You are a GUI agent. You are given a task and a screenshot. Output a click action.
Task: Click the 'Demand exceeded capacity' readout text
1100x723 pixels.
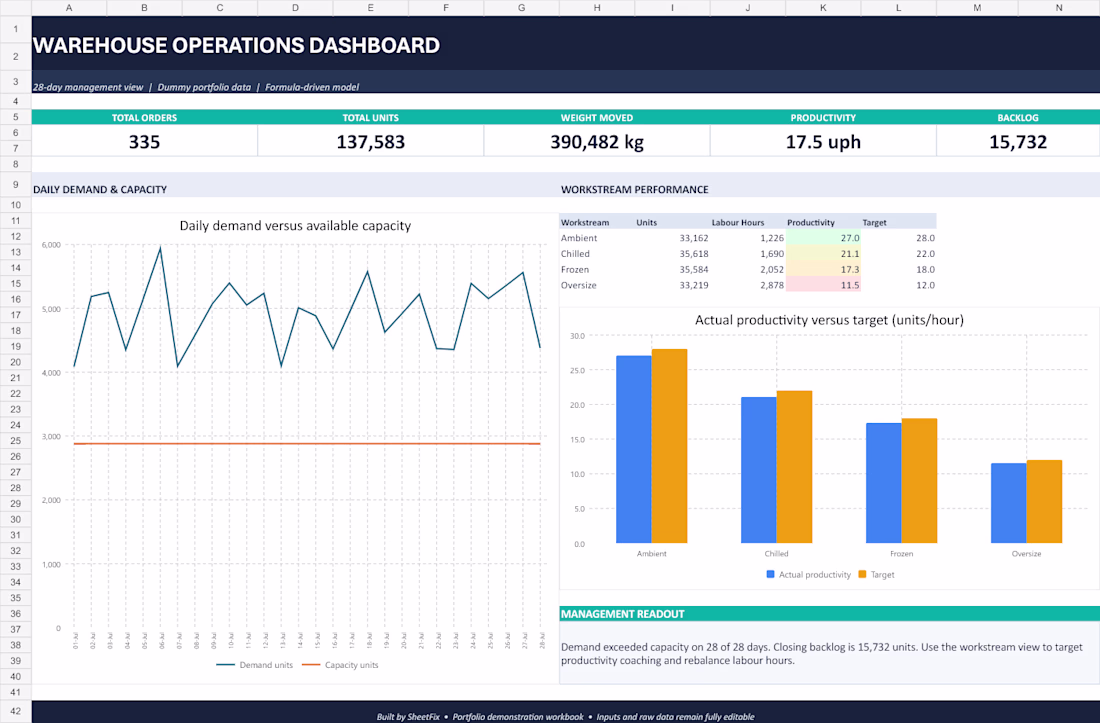(821, 654)
